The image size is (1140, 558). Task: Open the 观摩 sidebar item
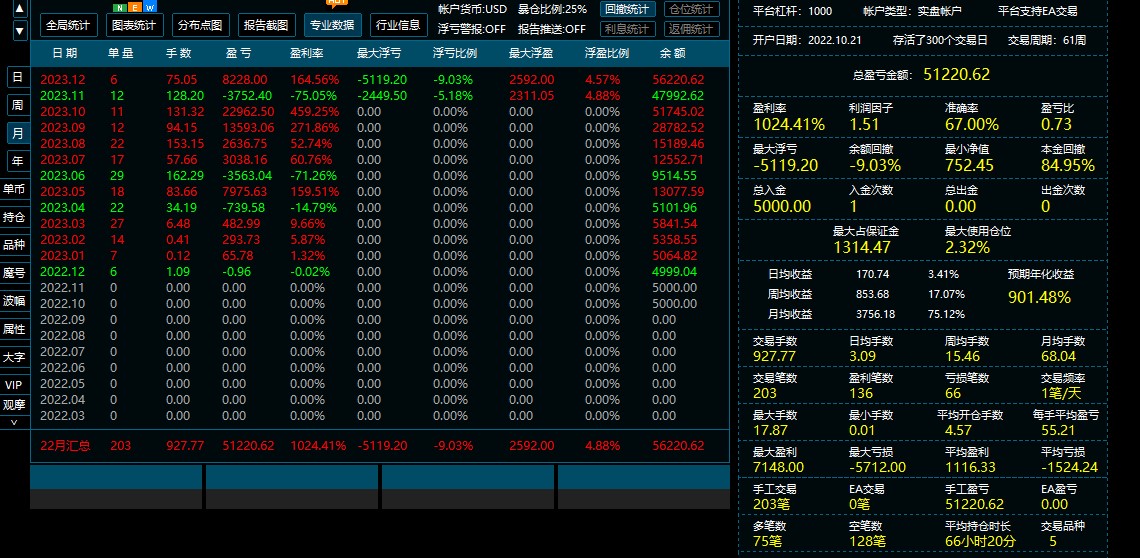coord(15,405)
